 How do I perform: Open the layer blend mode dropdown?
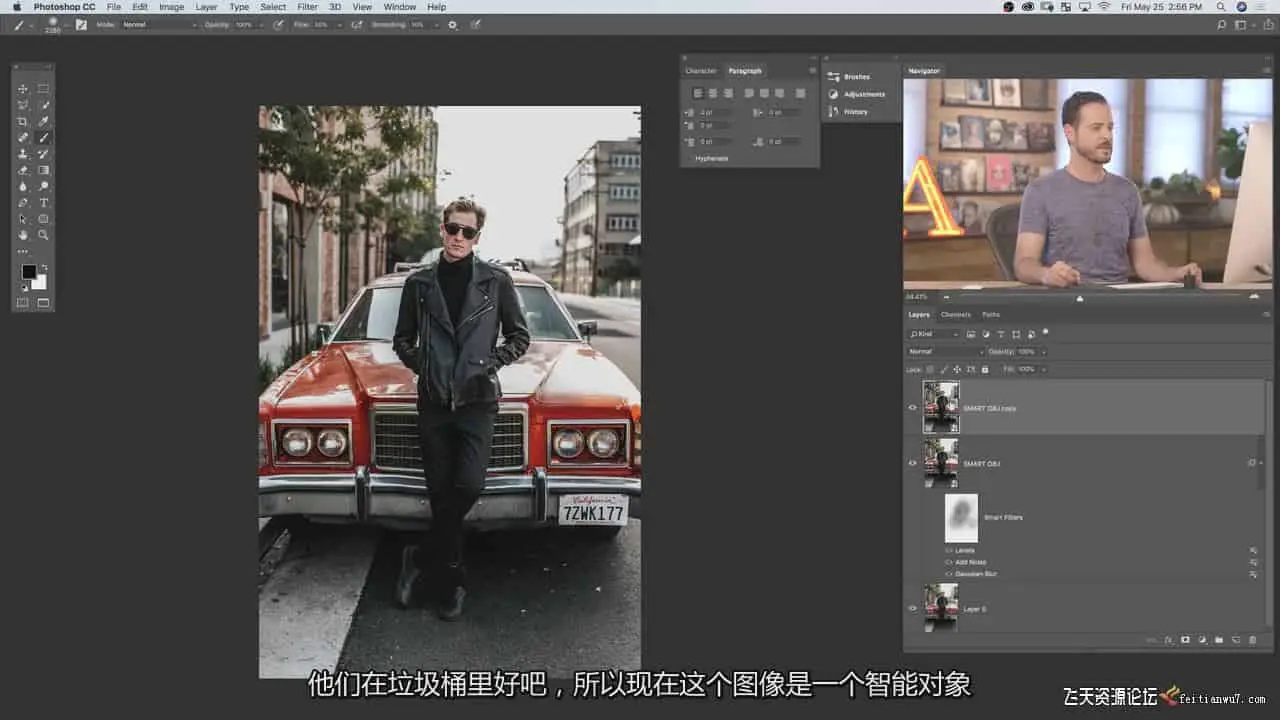point(945,352)
